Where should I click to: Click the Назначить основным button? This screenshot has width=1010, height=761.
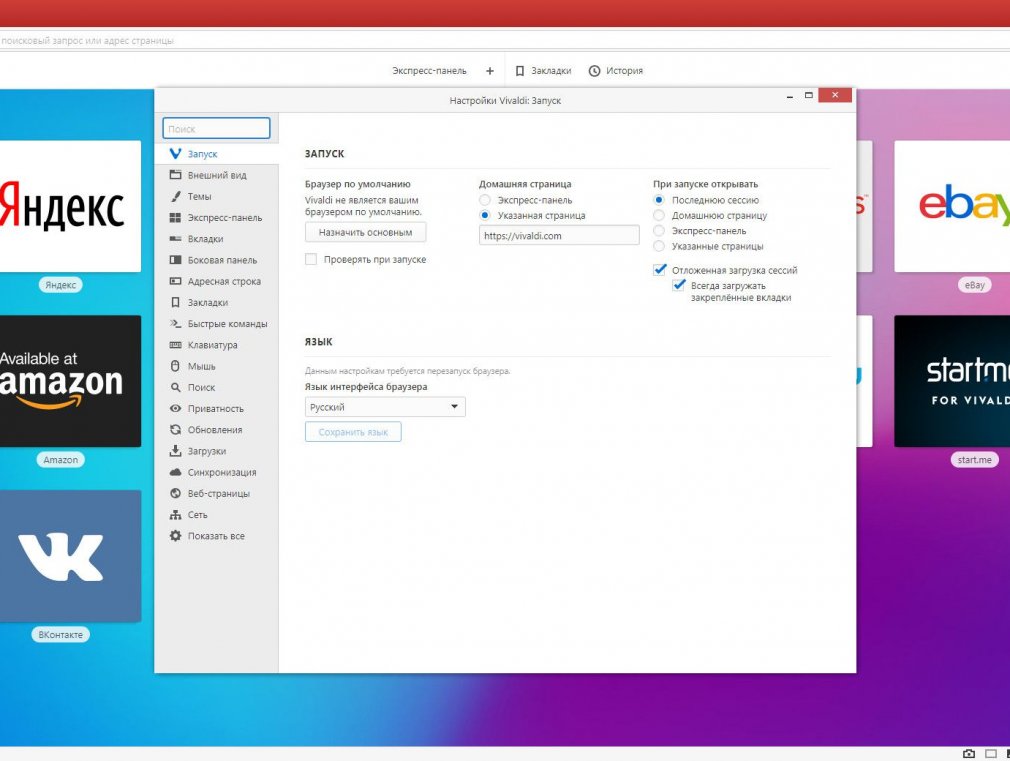[x=365, y=232]
